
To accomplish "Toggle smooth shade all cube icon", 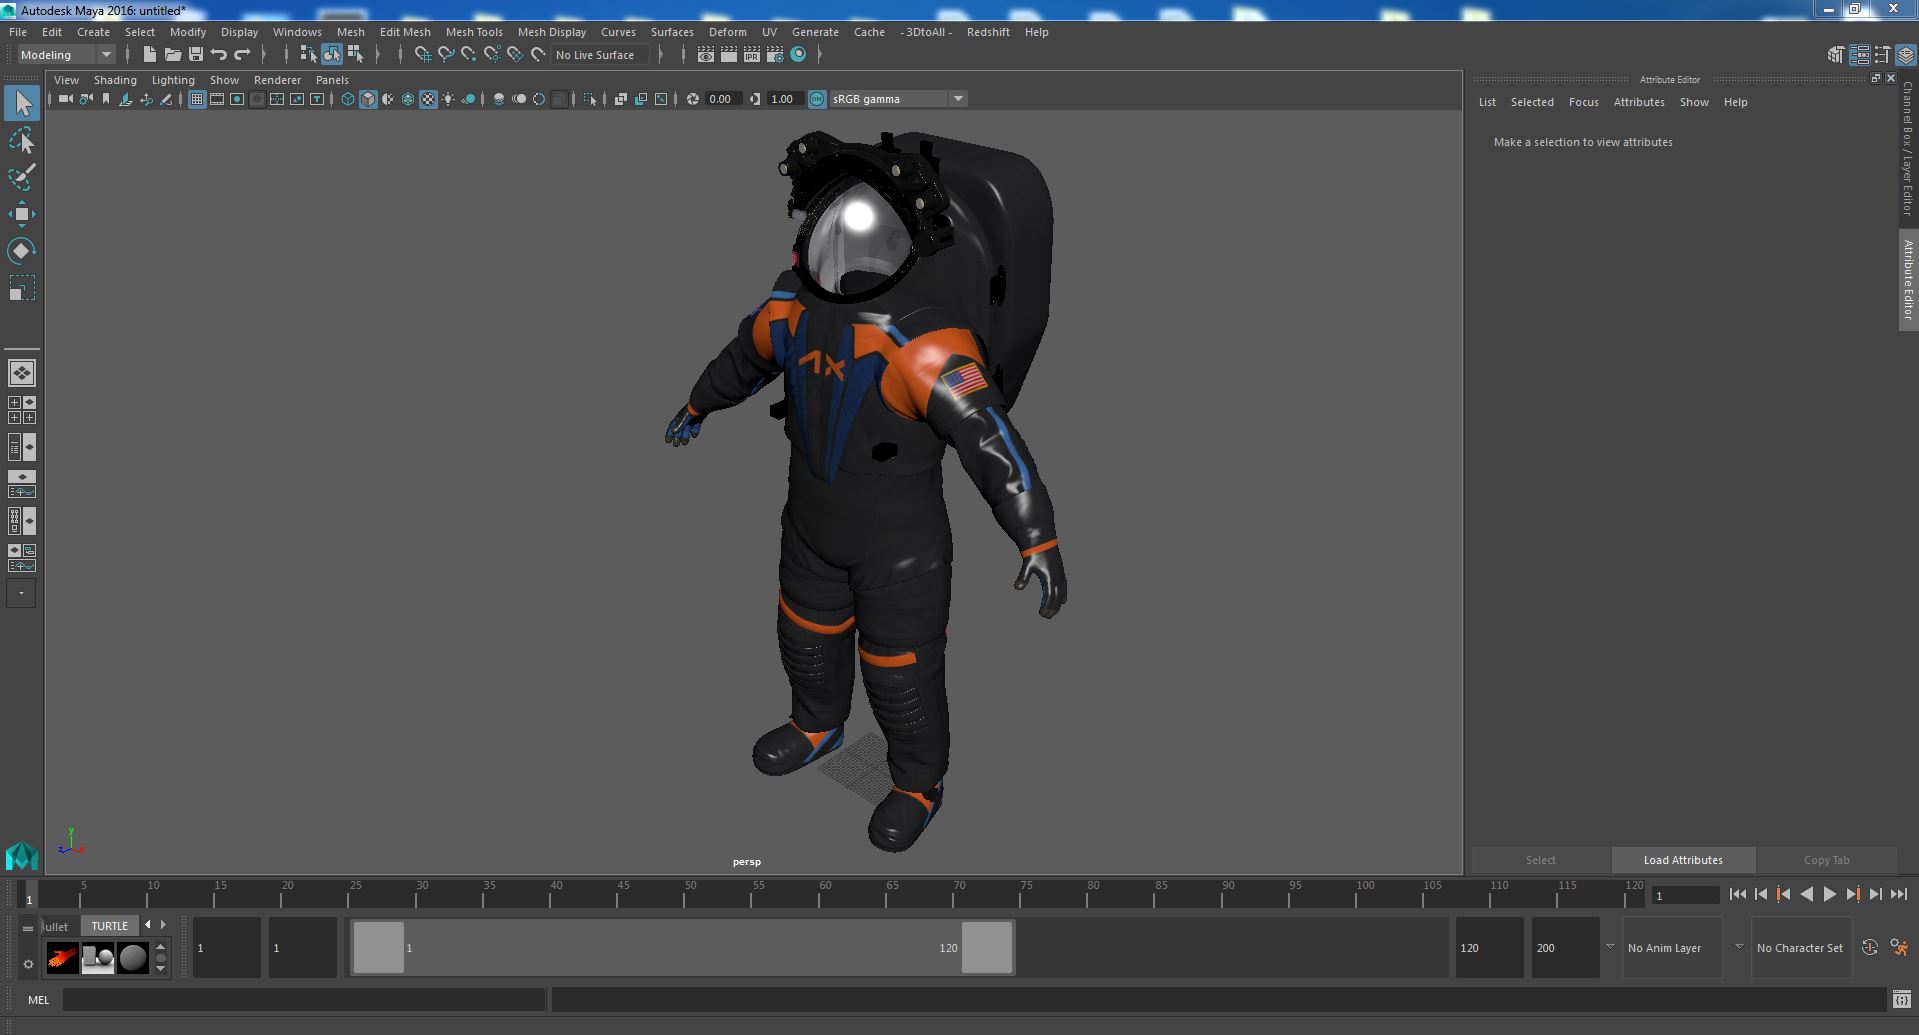I will coord(368,99).
